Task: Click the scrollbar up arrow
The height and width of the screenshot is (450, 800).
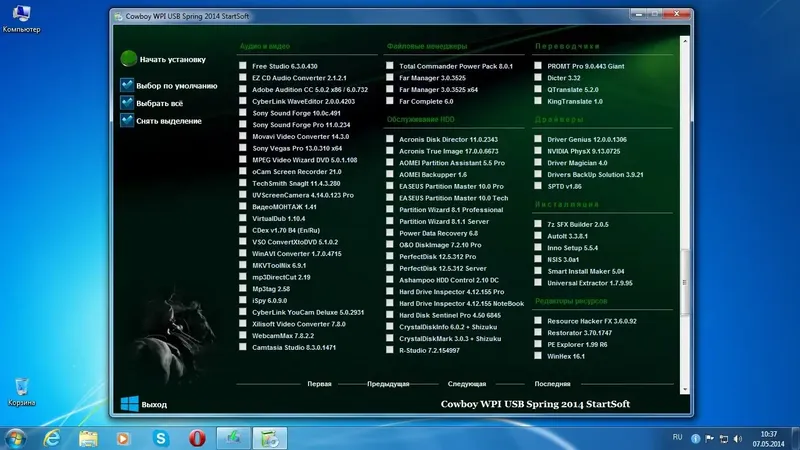Action: [685, 41]
